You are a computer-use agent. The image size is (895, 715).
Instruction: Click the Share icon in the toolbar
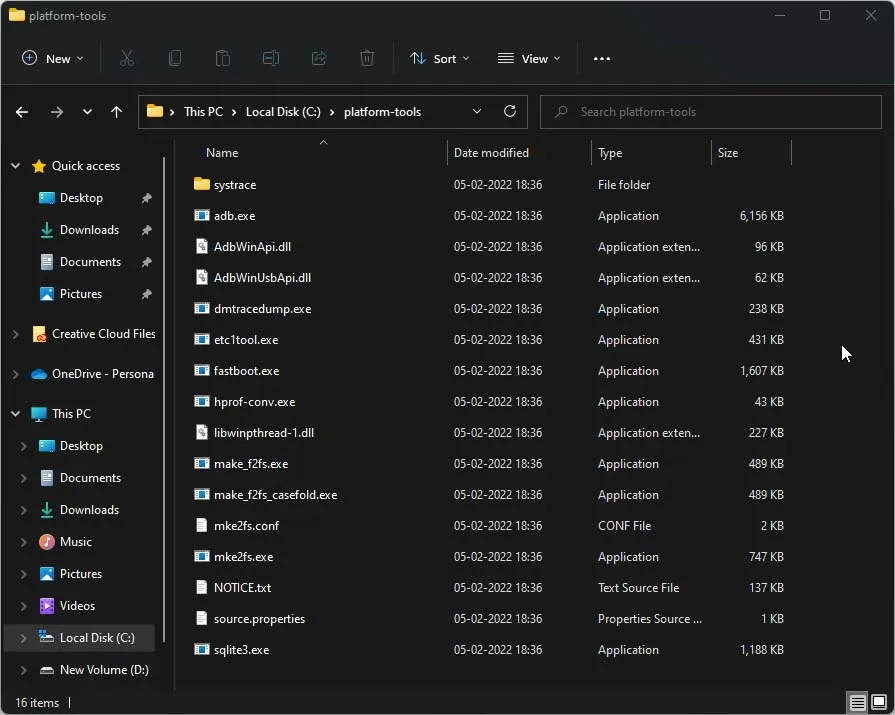coord(319,58)
